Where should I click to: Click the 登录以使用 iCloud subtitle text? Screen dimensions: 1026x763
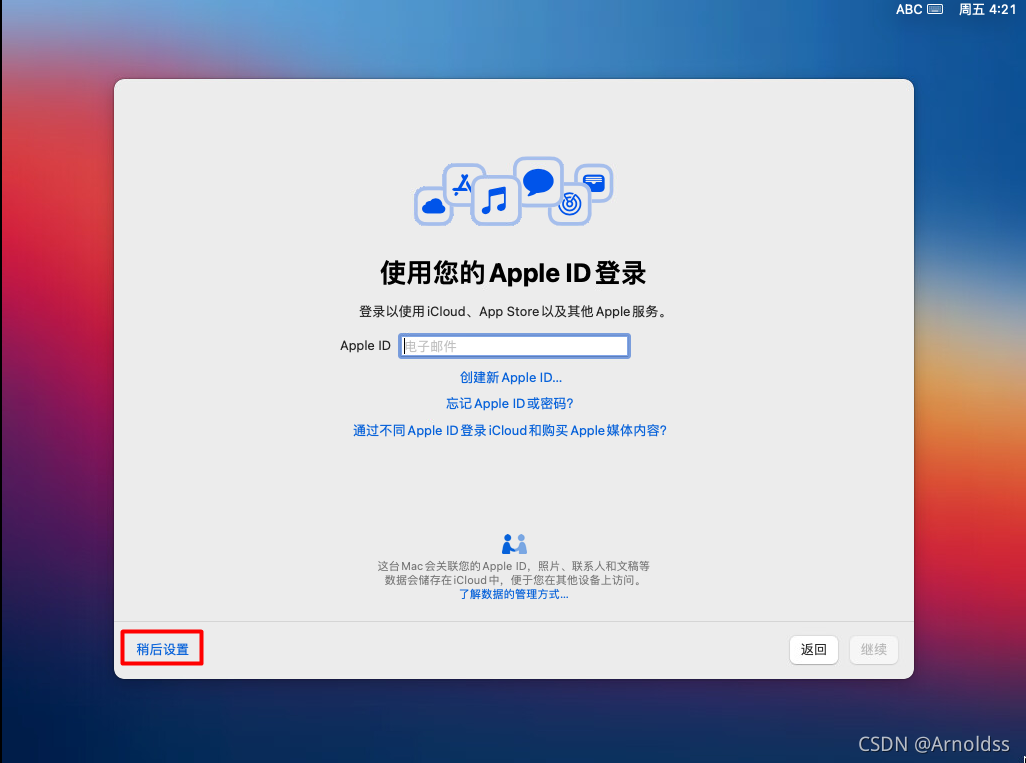[514, 311]
